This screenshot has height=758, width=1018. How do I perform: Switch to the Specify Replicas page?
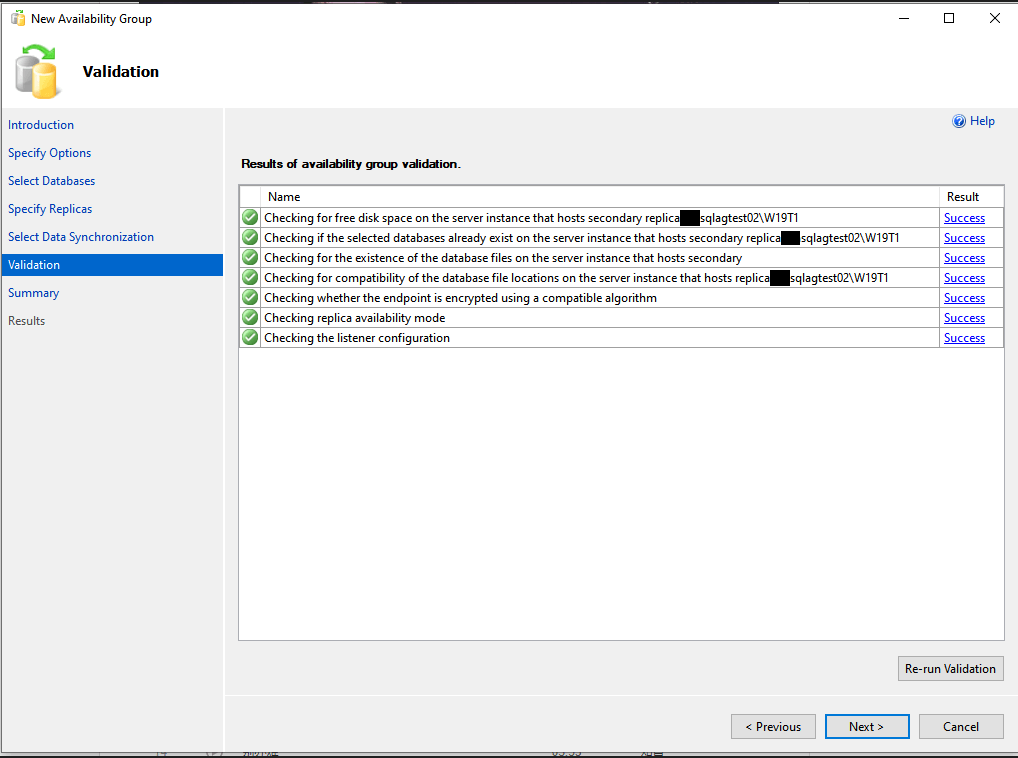click(50, 209)
